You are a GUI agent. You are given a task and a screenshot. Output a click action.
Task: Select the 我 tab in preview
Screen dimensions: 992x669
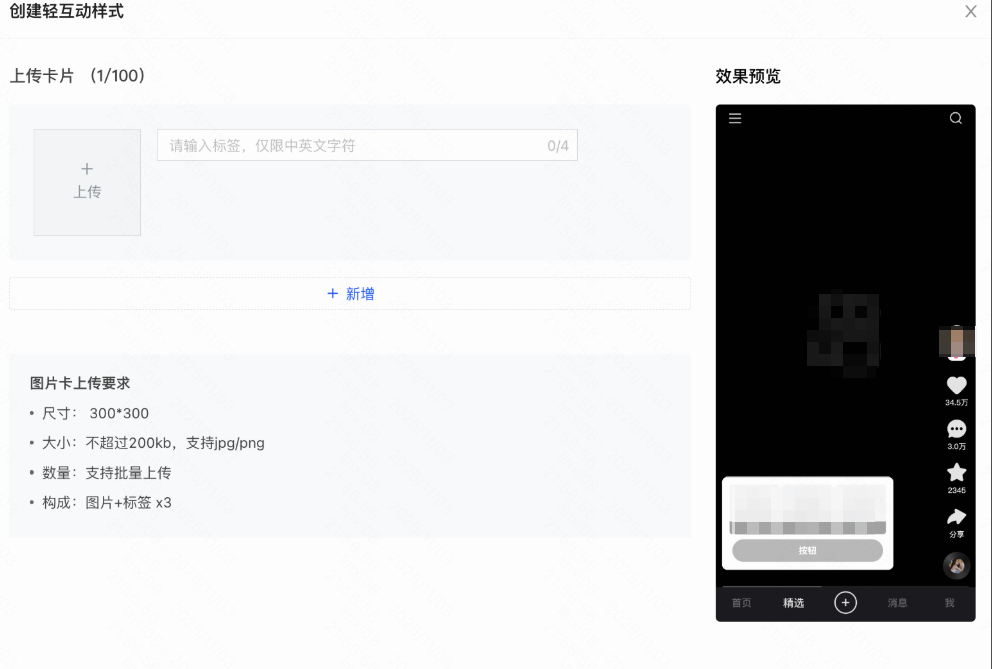949,603
